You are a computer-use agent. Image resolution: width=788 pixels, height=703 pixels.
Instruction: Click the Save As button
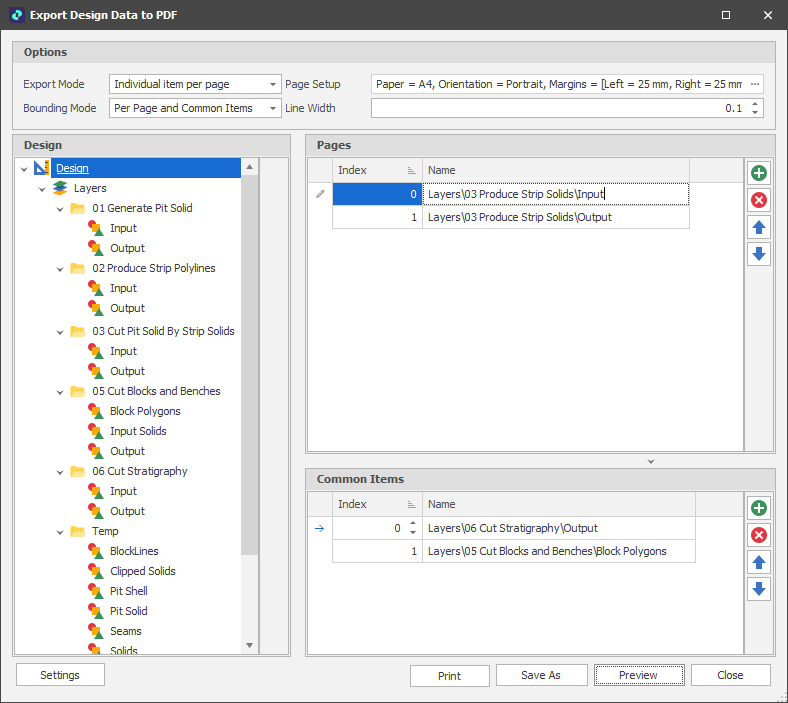click(x=541, y=675)
